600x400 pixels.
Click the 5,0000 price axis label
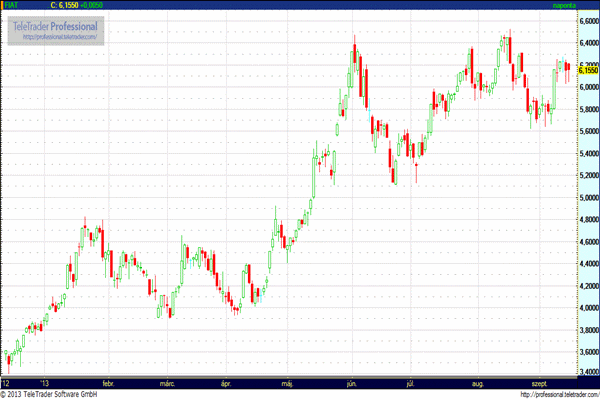point(588,198)
